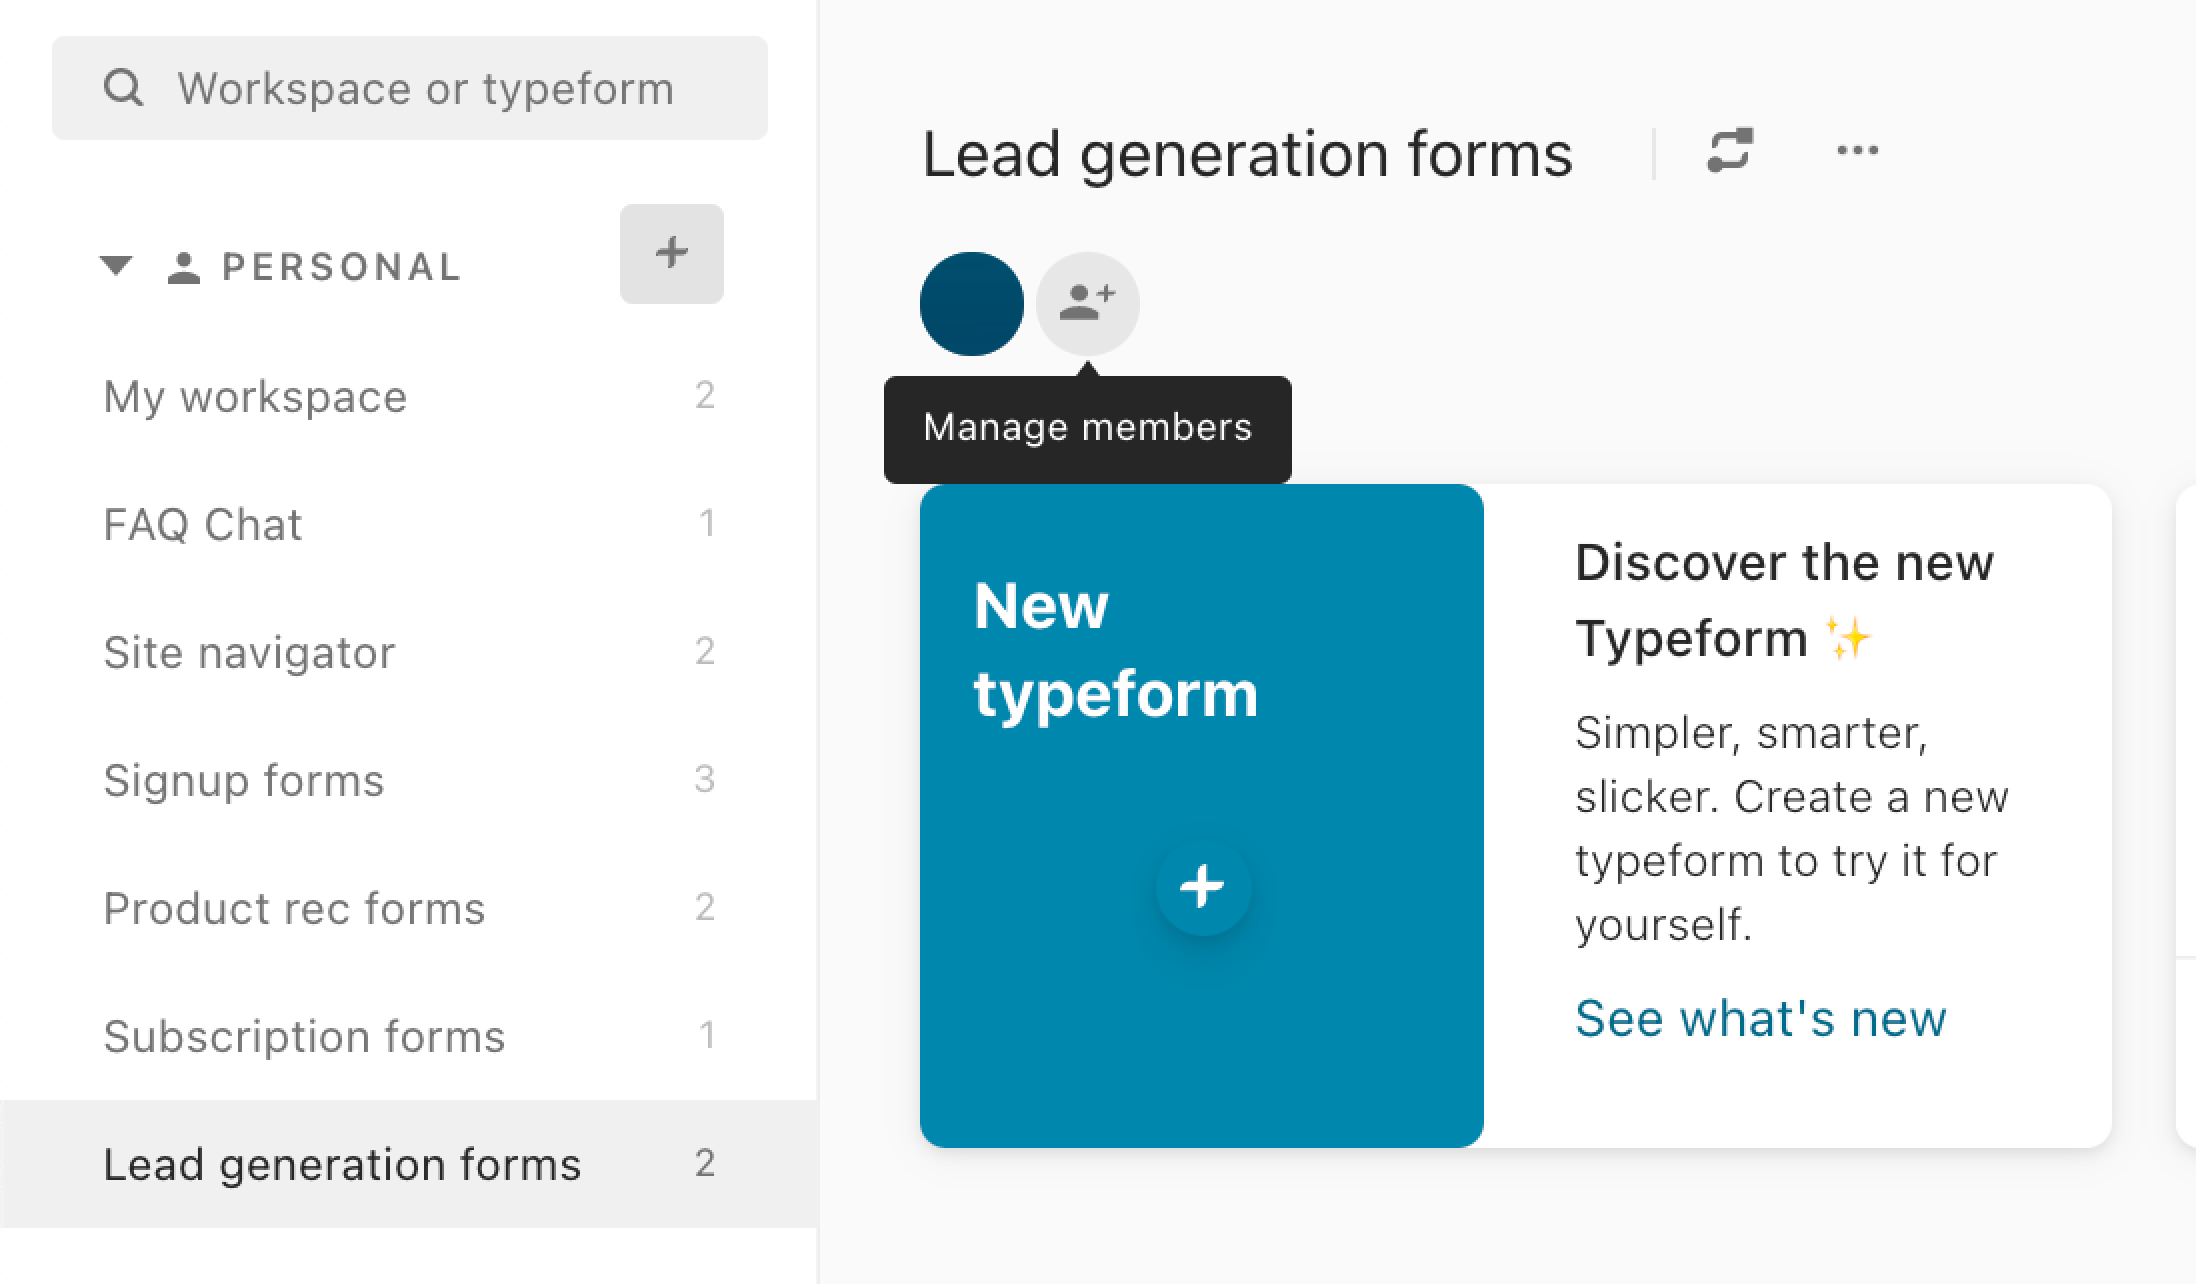Click the person icon beside Personal
The width and height of the screenshot is (2196, 1284).
pos(183,267)
